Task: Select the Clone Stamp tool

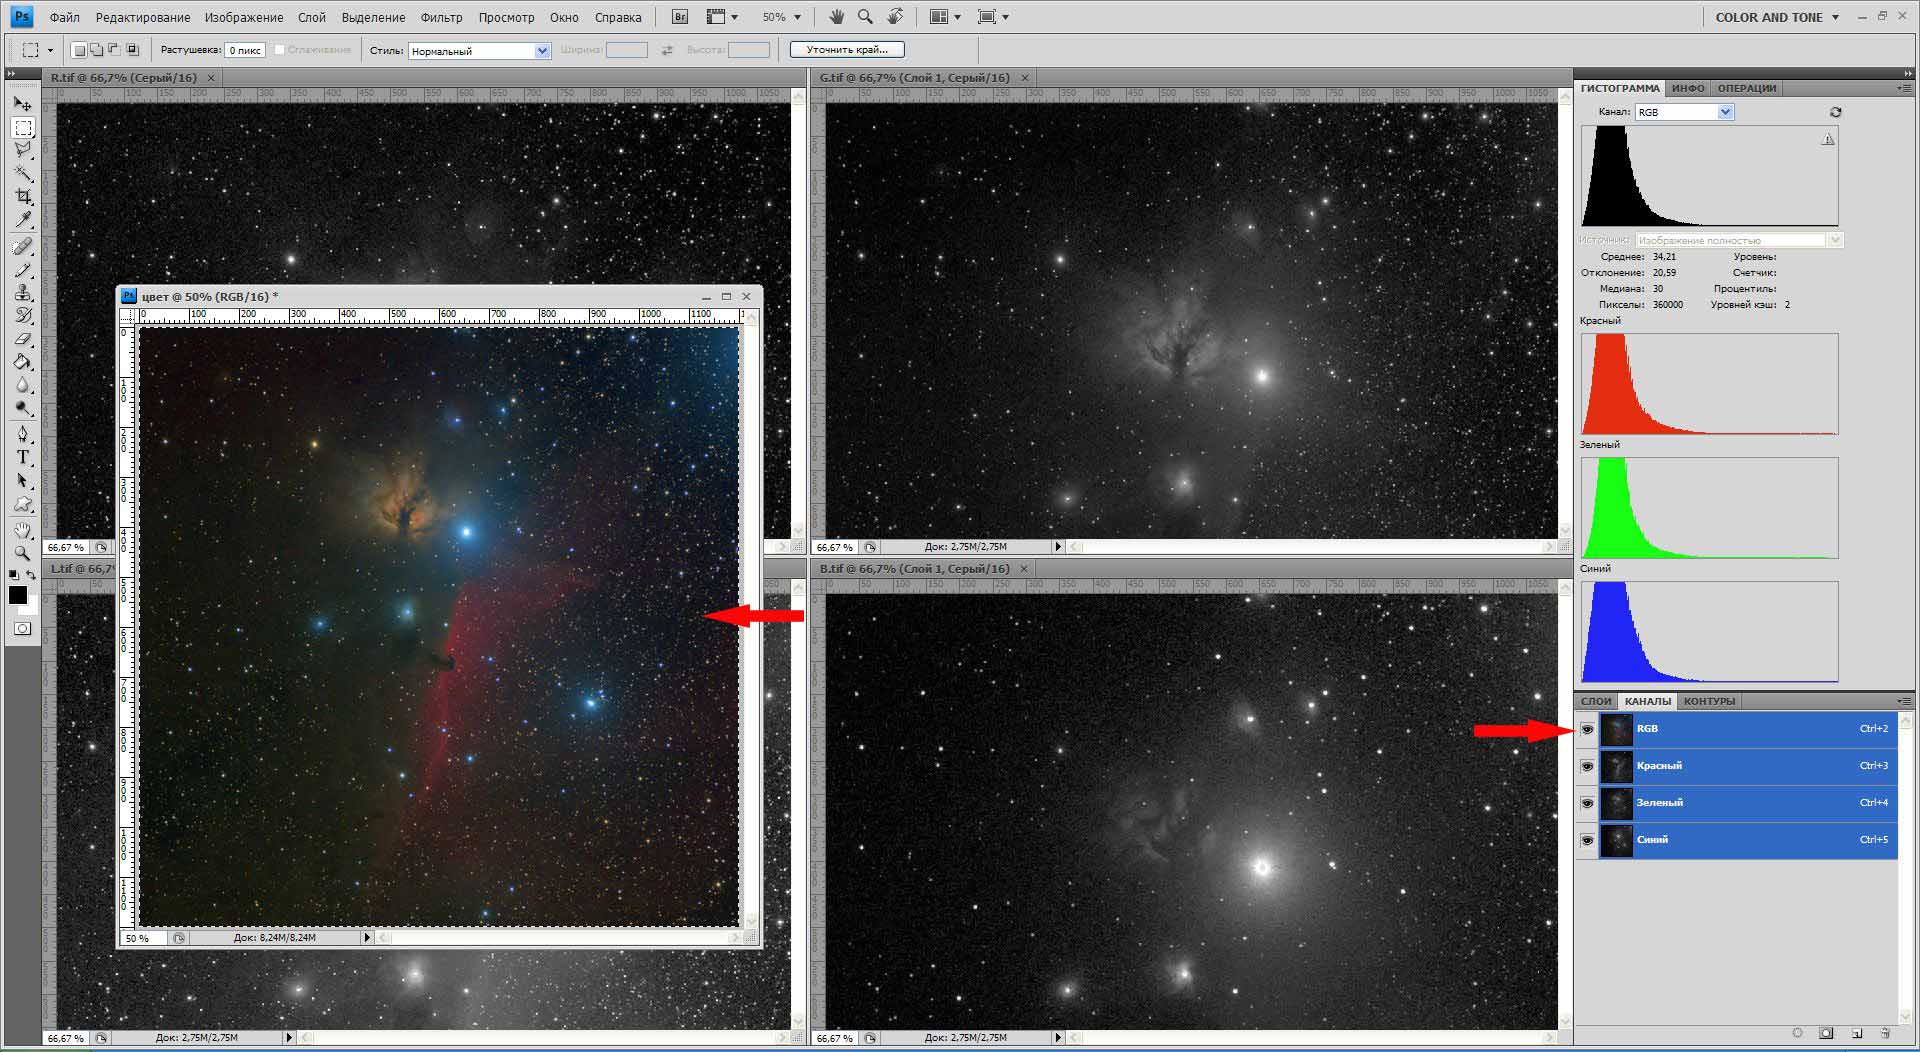Action: pyautogui.click(x=23, y=292)
